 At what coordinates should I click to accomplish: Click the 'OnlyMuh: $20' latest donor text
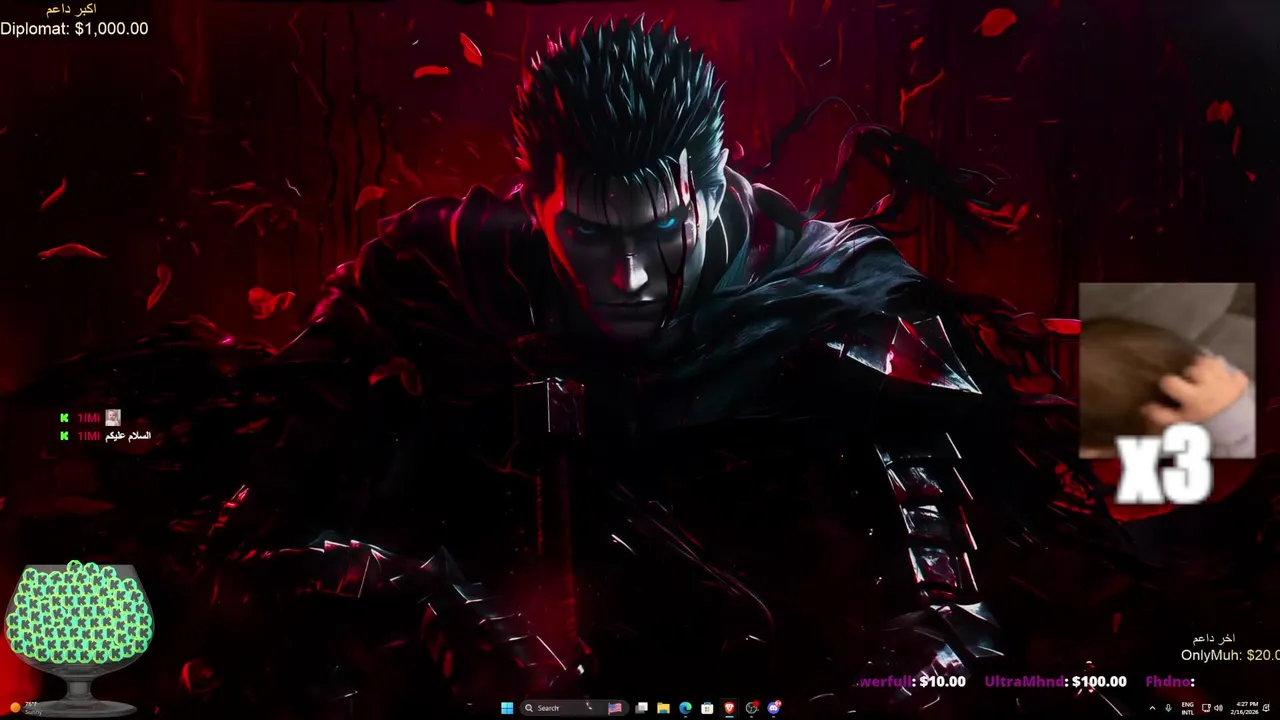[x=1230, y=655]
